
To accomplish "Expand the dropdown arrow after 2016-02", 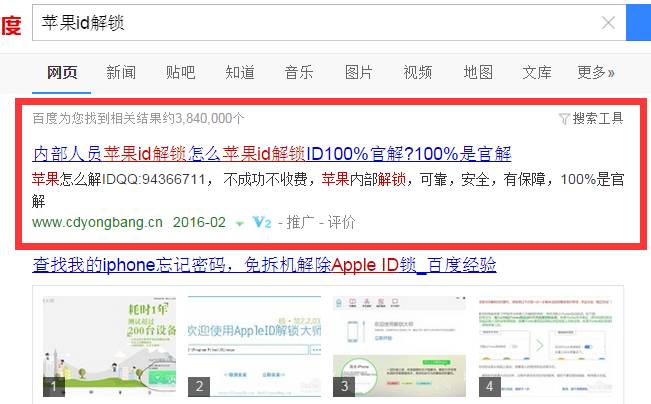I will 240,224.
